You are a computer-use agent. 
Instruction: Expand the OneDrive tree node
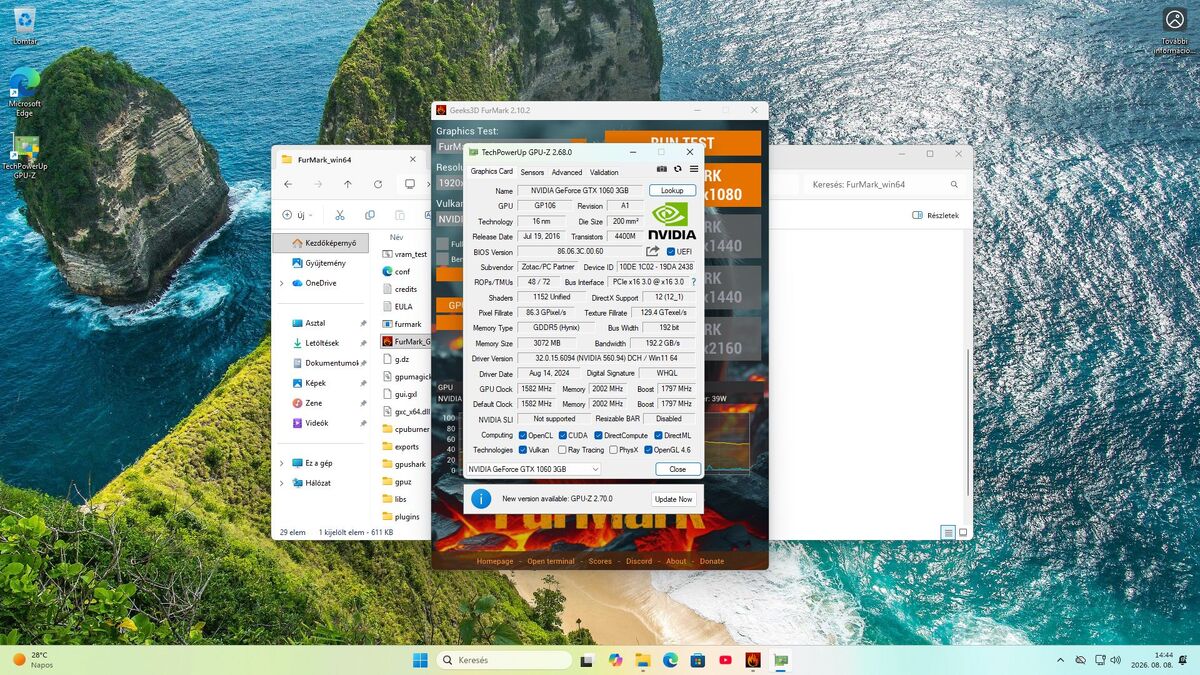tap(282, 283)
